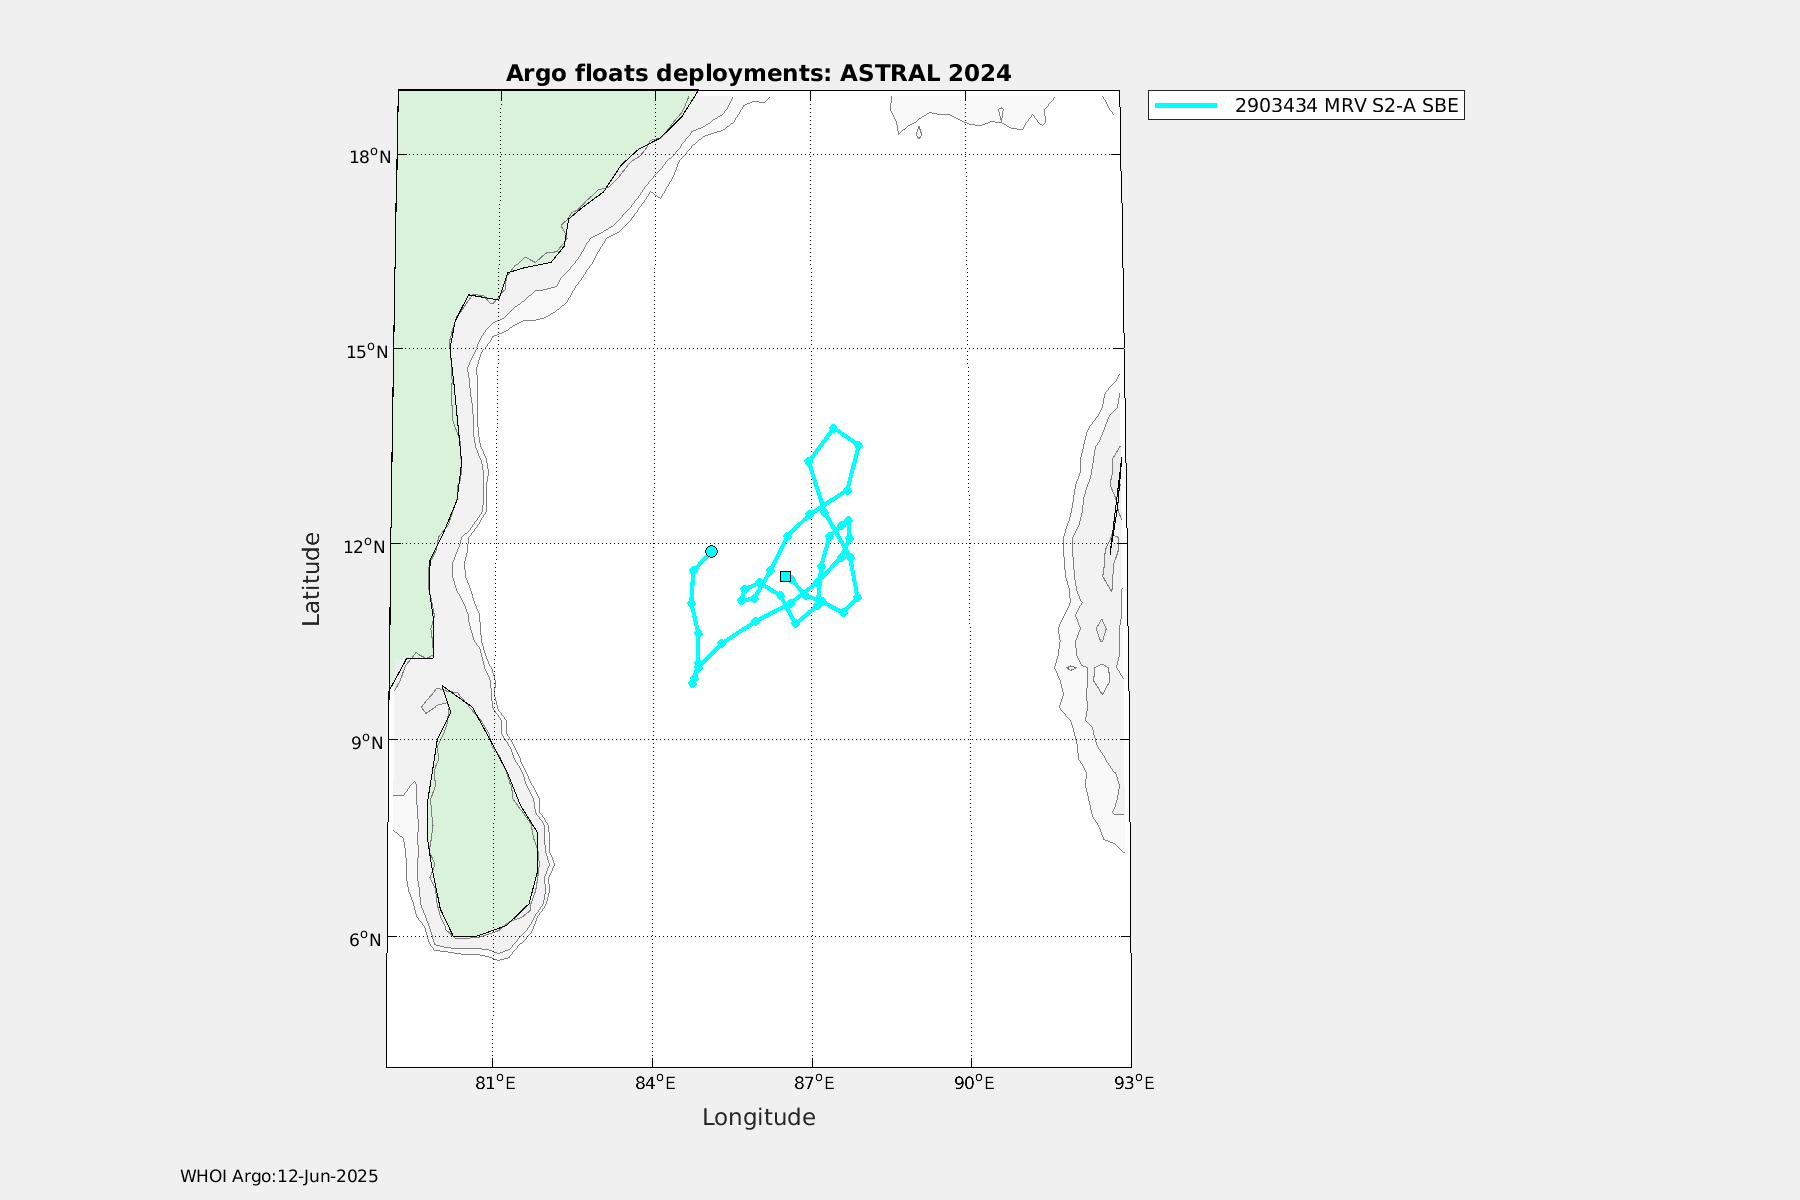1800x1200 pixels.
Task: Click the 6°N latitude tick label
Action: [x=366, y=938]
